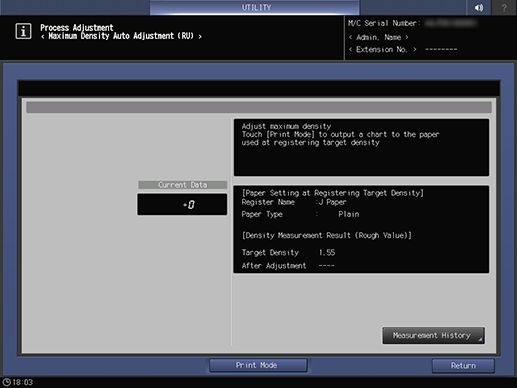The image size is (517, 388).
Task: Click the Return button
Action: [x=463, y=366]
